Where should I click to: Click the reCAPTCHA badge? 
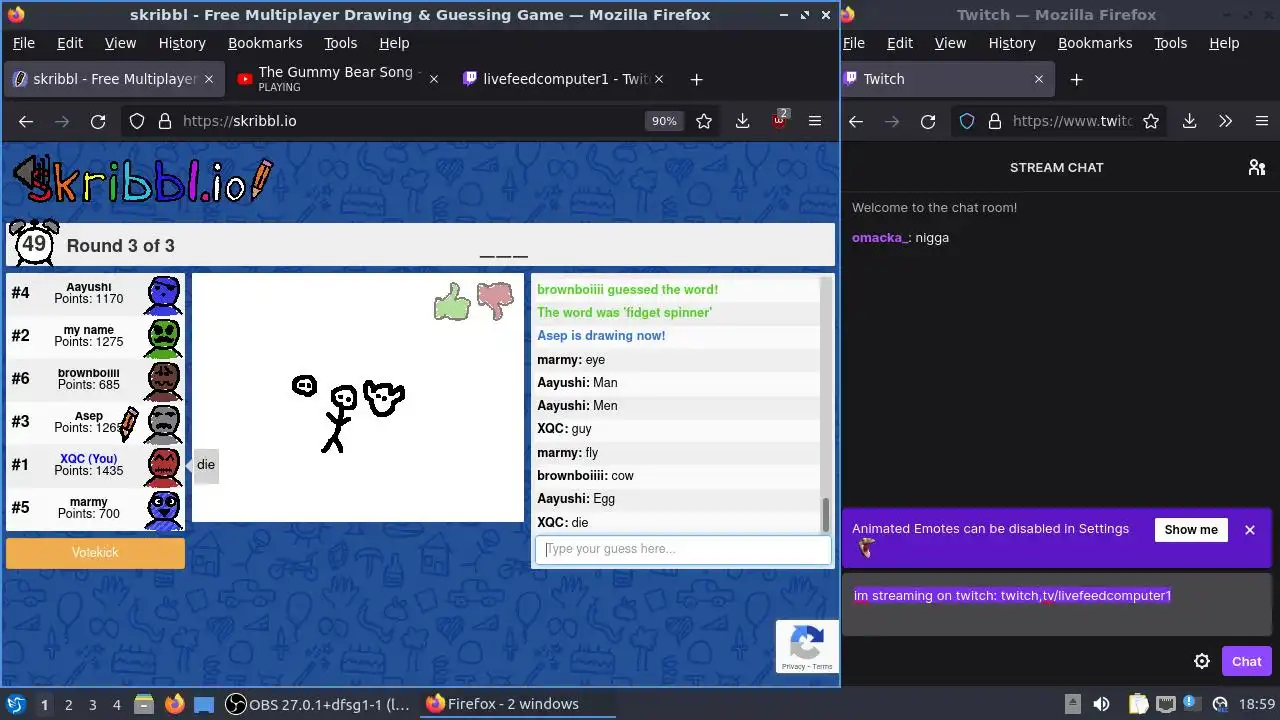(807, 646)
